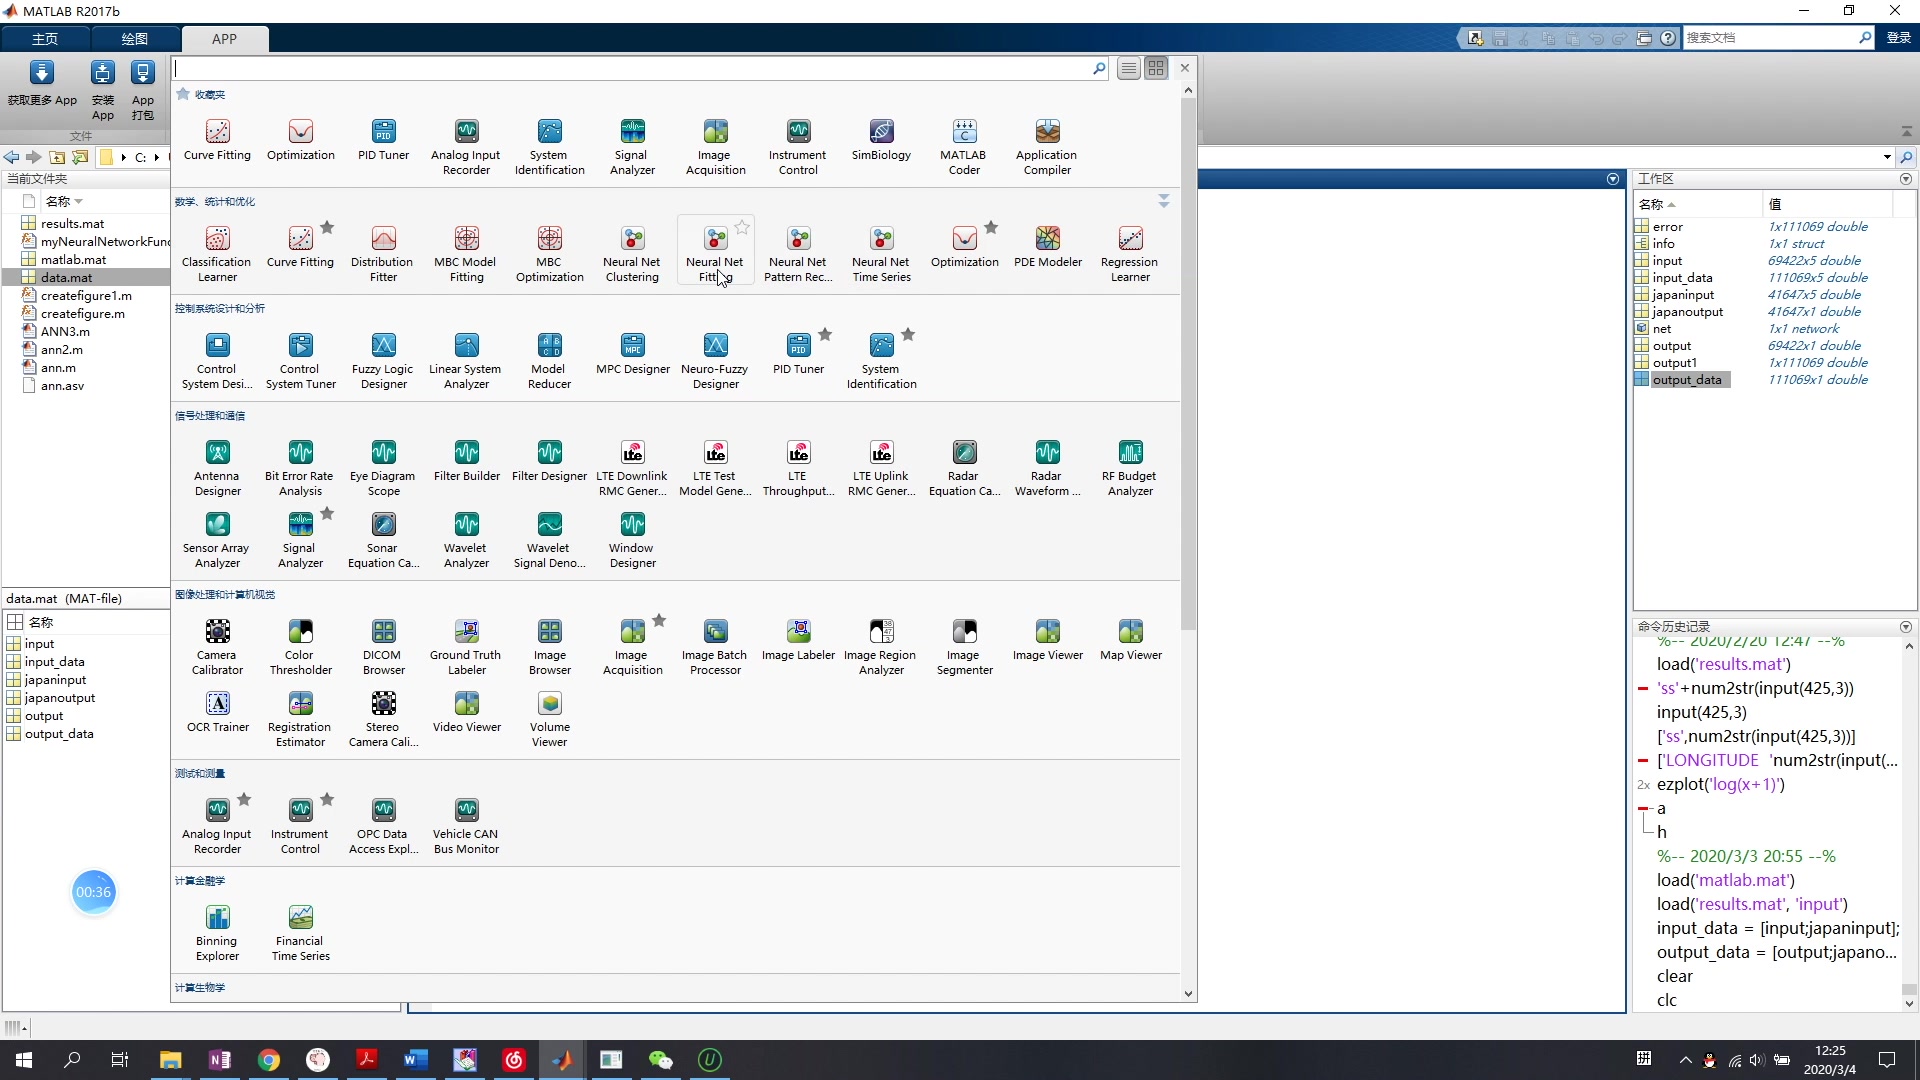Toggle favorite star for Neural Net Fitting

pyautogui.click(x=742, y=227)
